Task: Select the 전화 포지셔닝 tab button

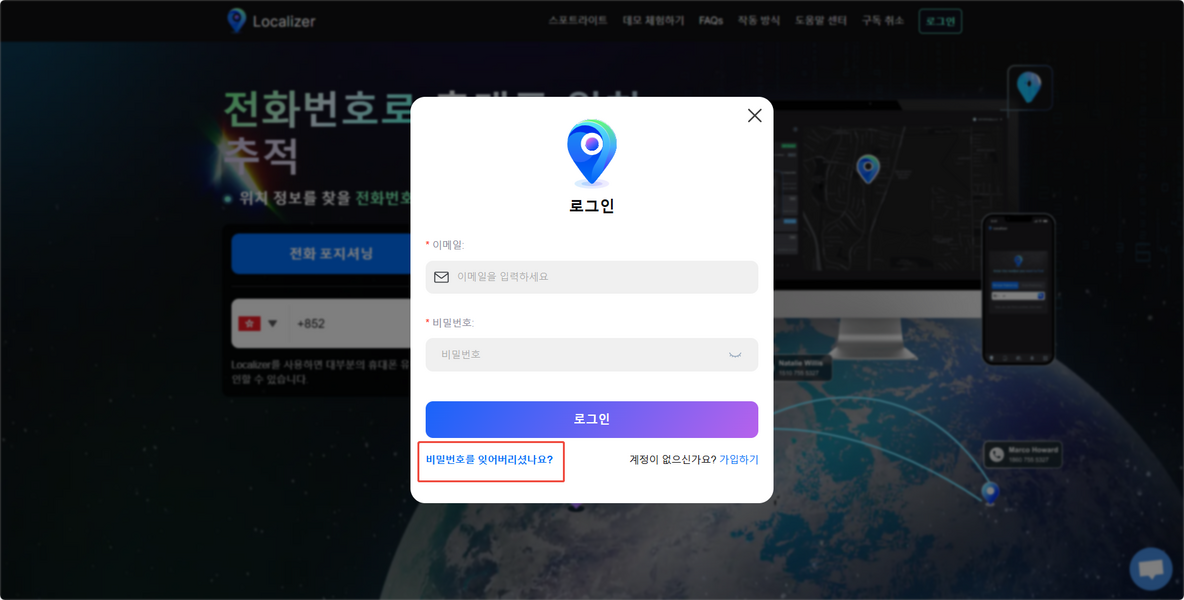Action: [x=331, y=254]
